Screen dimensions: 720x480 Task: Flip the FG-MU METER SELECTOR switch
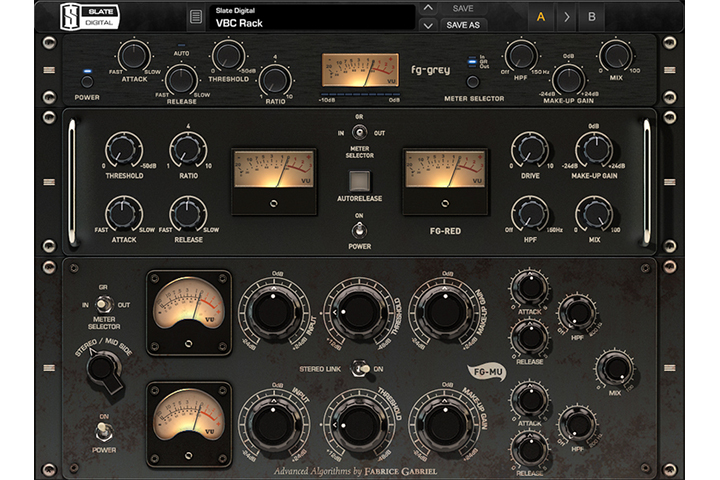click(104, 304)
